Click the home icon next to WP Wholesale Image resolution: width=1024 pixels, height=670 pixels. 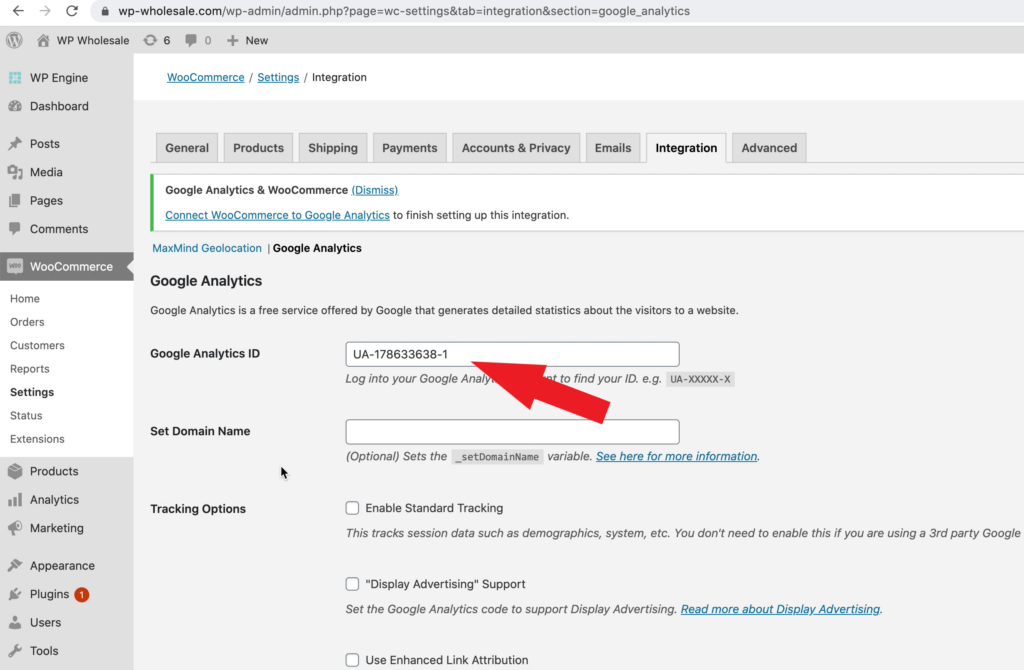43,40
